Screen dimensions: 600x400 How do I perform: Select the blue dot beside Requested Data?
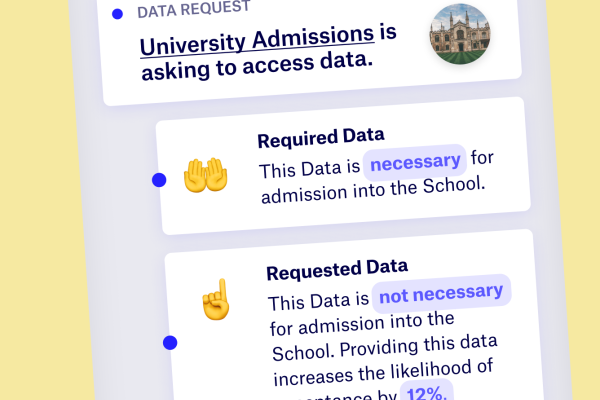click(170, 343)
